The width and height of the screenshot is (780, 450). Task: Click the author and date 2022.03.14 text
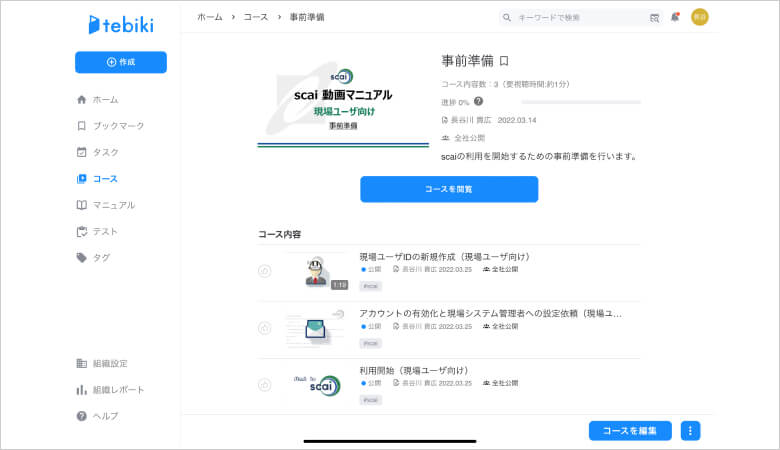(489, 120)
